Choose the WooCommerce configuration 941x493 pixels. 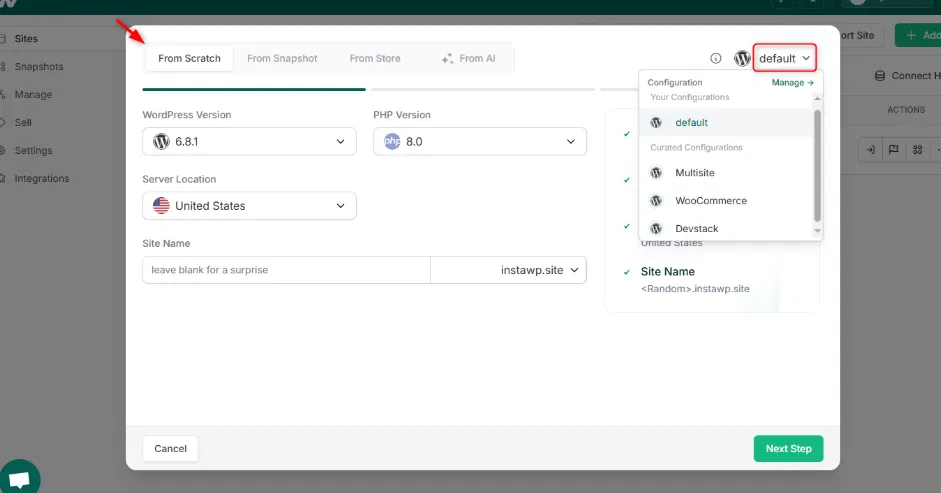(x=710, y=201)
